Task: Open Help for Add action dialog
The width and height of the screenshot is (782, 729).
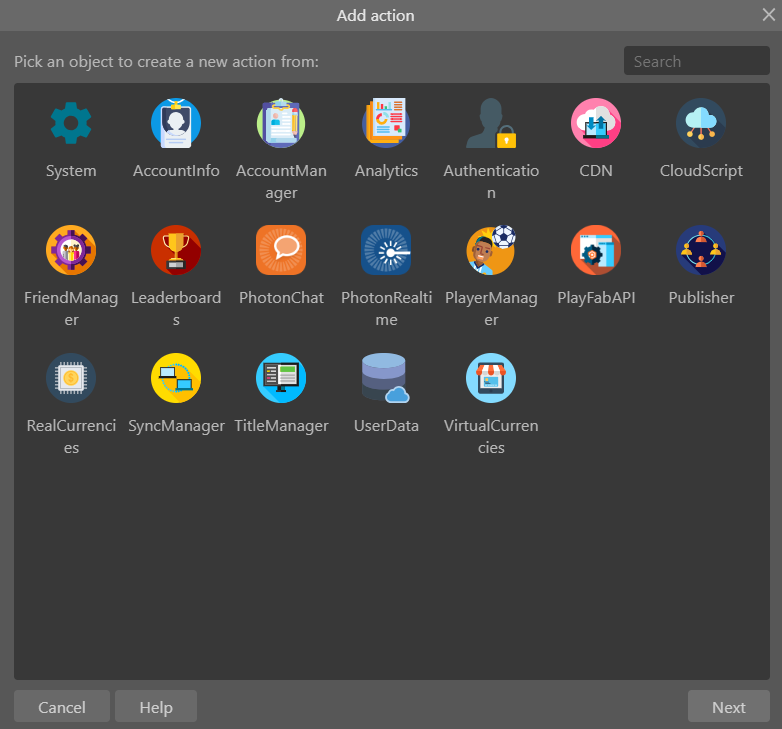Action: (156, 706)
